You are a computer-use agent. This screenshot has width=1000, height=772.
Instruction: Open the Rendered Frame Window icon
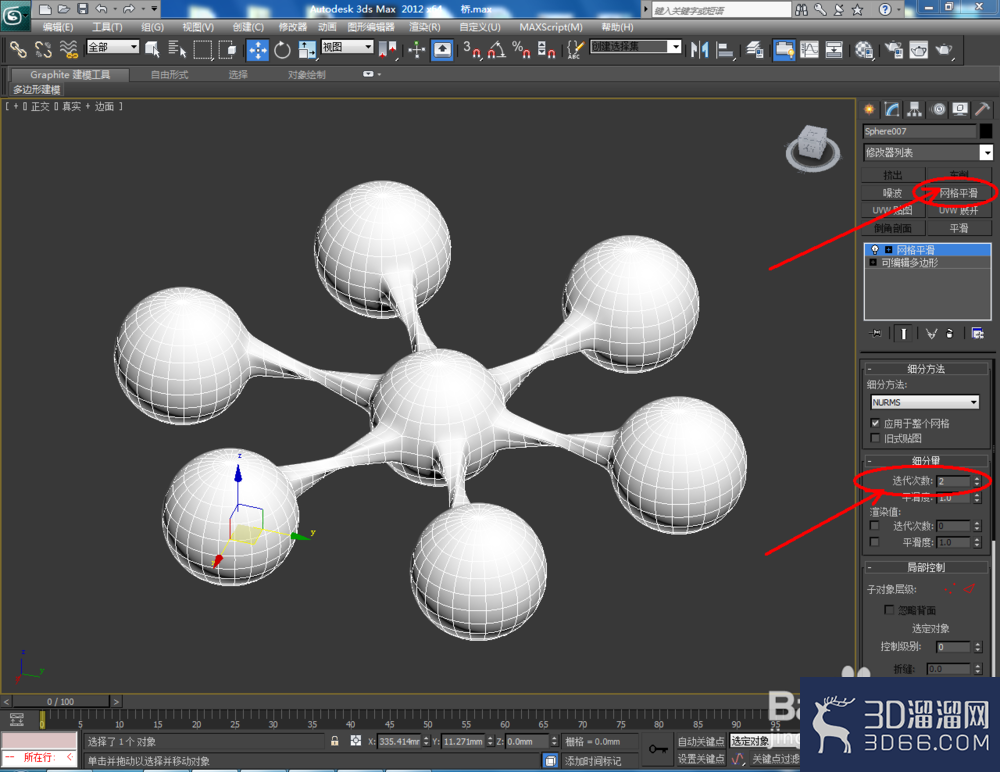point(919,50)
